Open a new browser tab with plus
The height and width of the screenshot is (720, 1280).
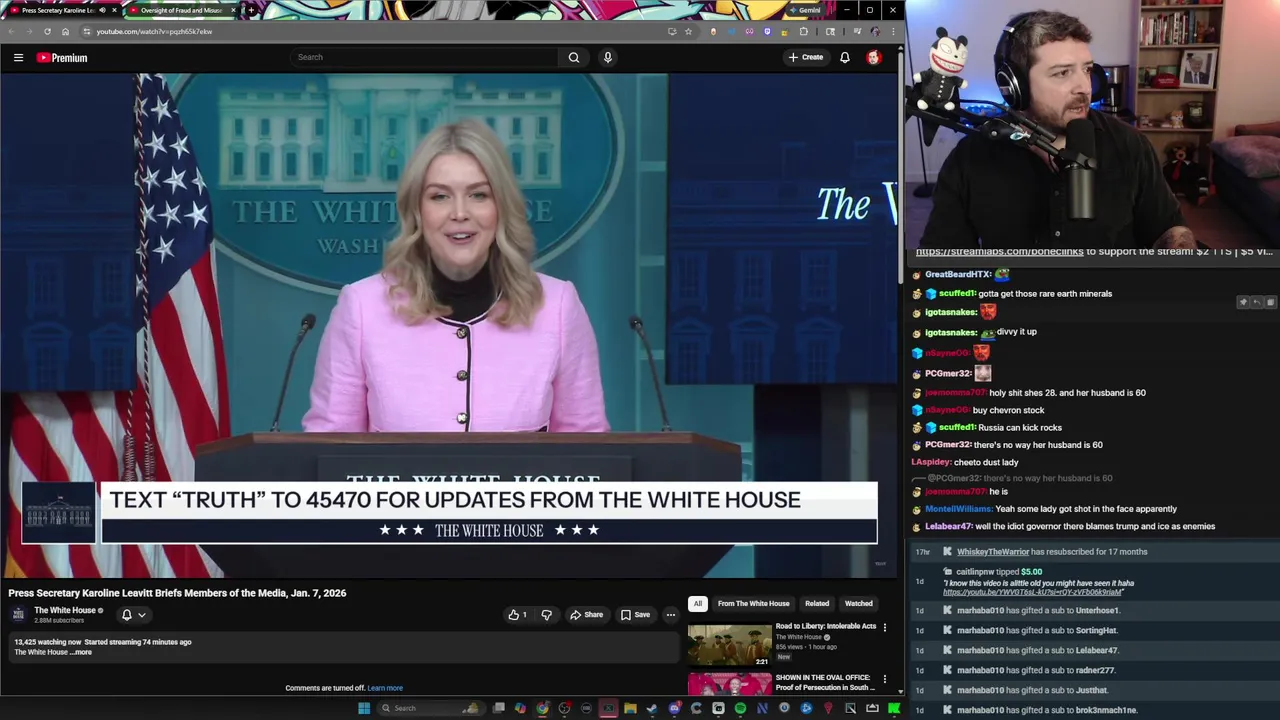click(251, 10)
